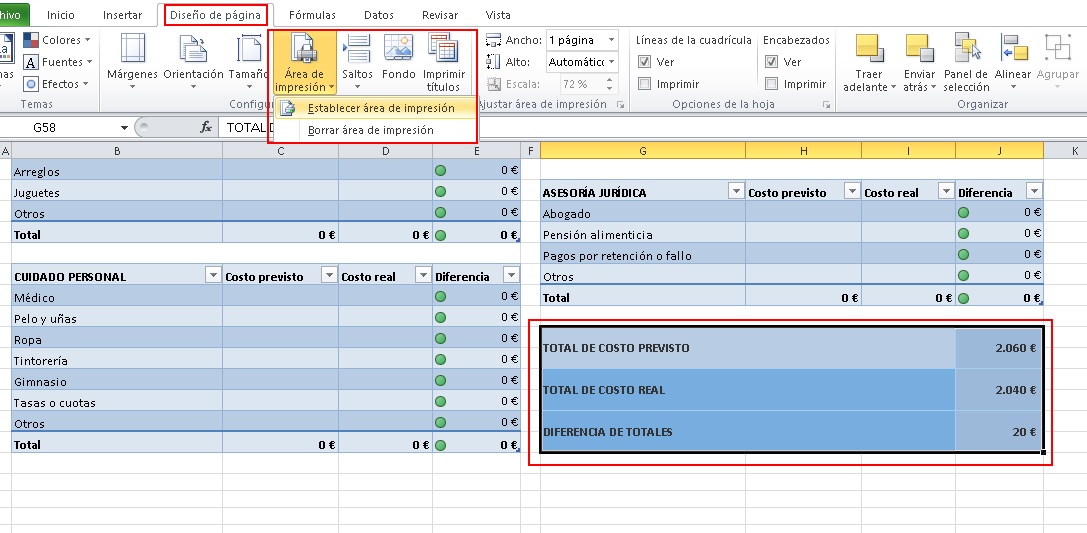Uncheck Ver under Líneas de la cuadrícula

[645, 62]
